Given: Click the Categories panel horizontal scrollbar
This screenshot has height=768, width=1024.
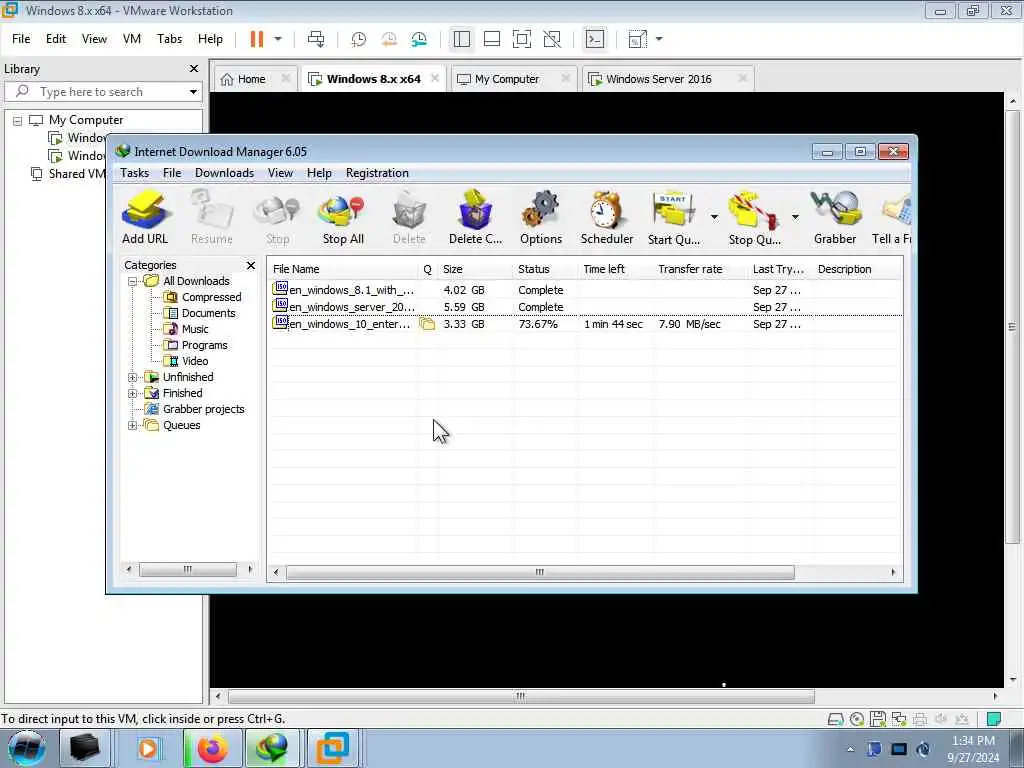Looking at the screenshot, I should tap(189, 570).
